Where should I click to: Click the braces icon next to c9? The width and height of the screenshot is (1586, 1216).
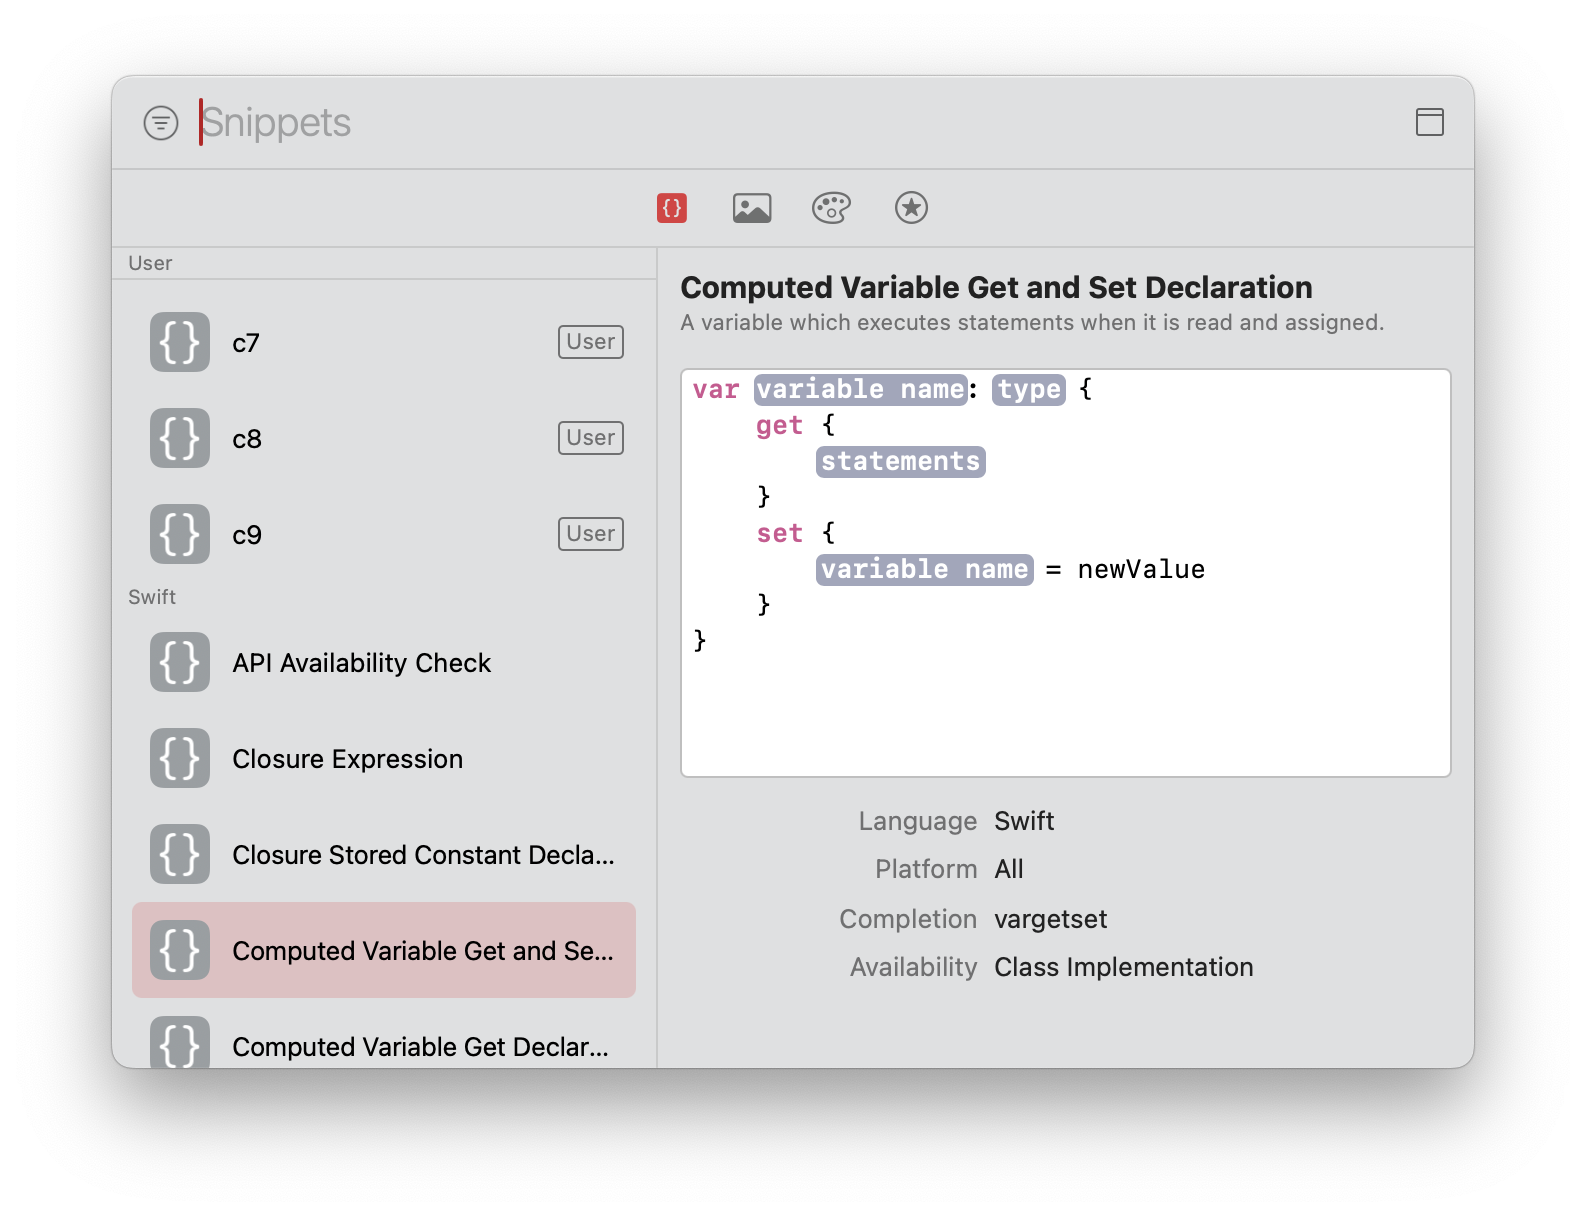point(180,534)
